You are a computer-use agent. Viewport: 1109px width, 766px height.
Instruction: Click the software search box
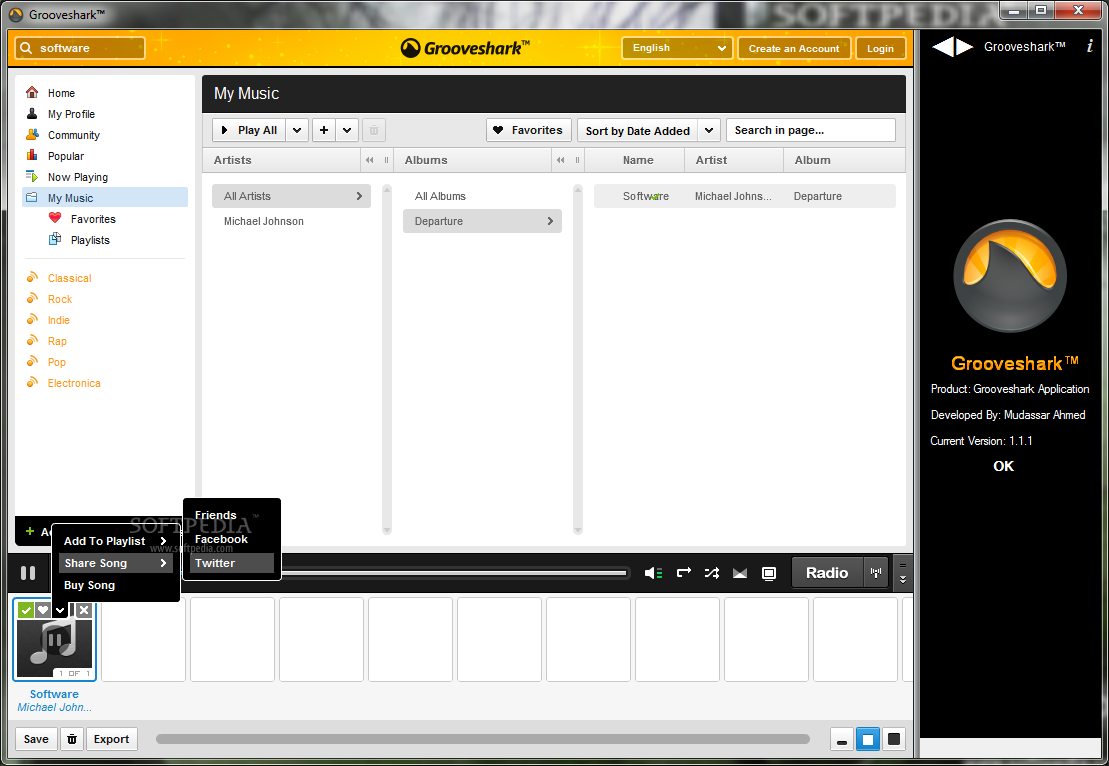tap(80, 48)
